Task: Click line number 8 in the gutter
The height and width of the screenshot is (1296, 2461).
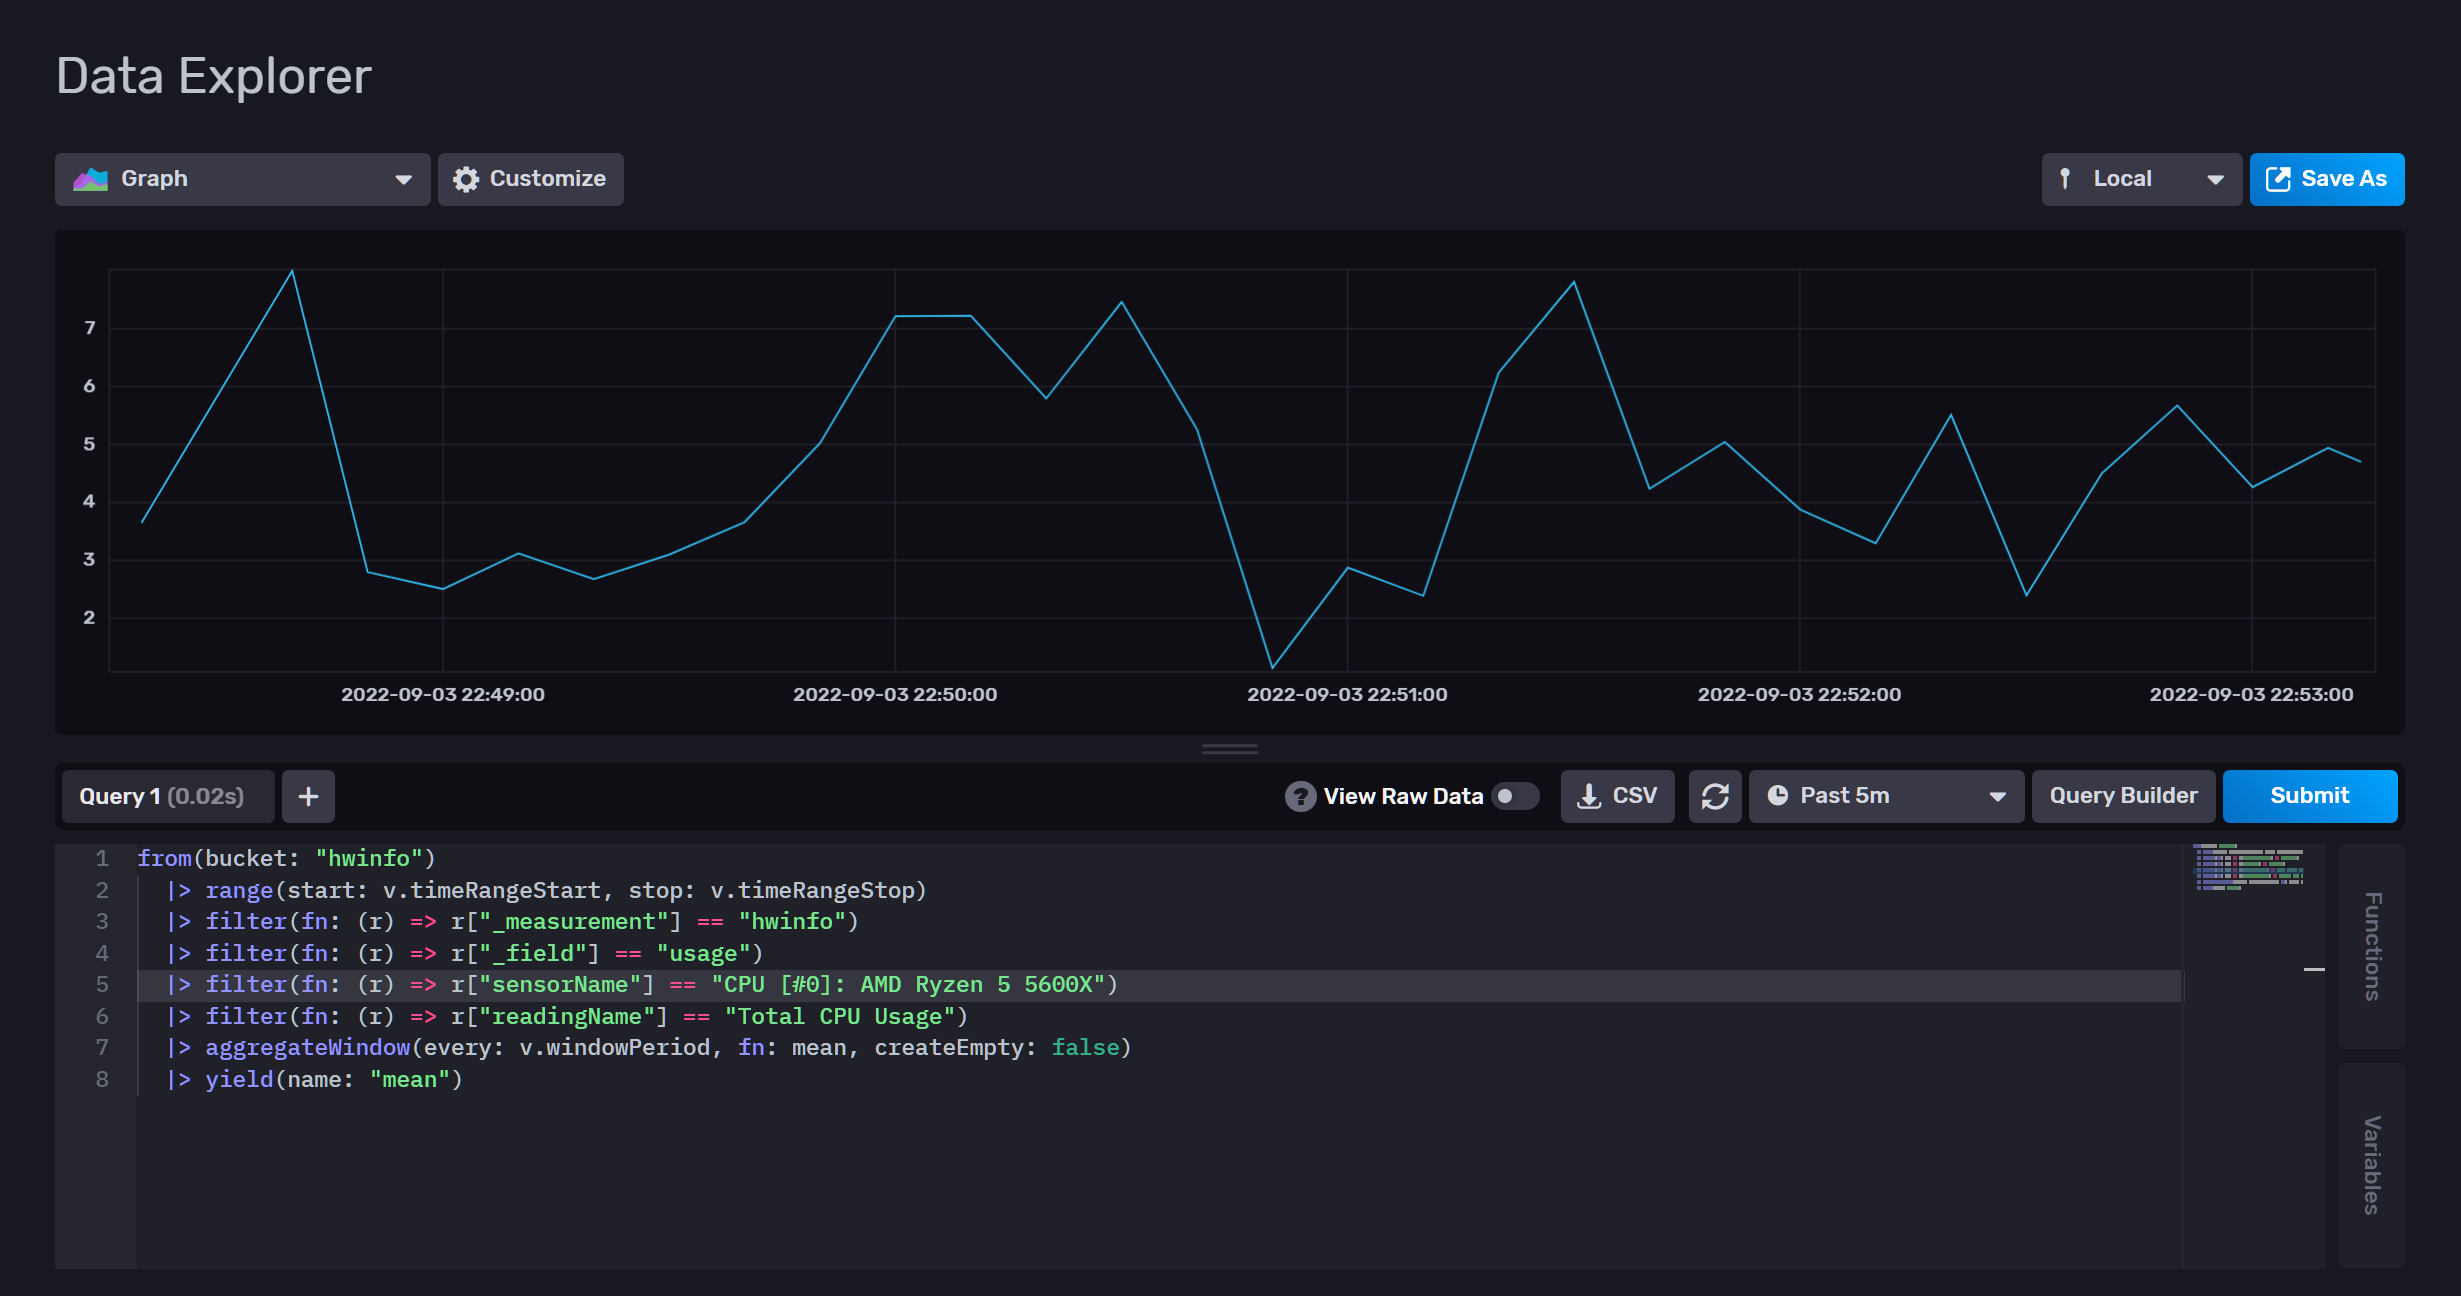Action: point(102,1079)
